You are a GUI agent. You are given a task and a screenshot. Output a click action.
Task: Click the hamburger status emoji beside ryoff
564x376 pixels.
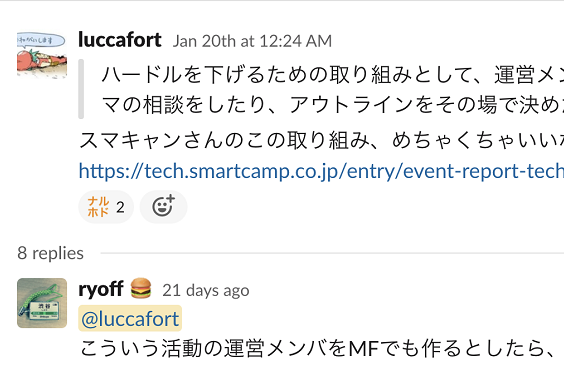click(141, 289)
